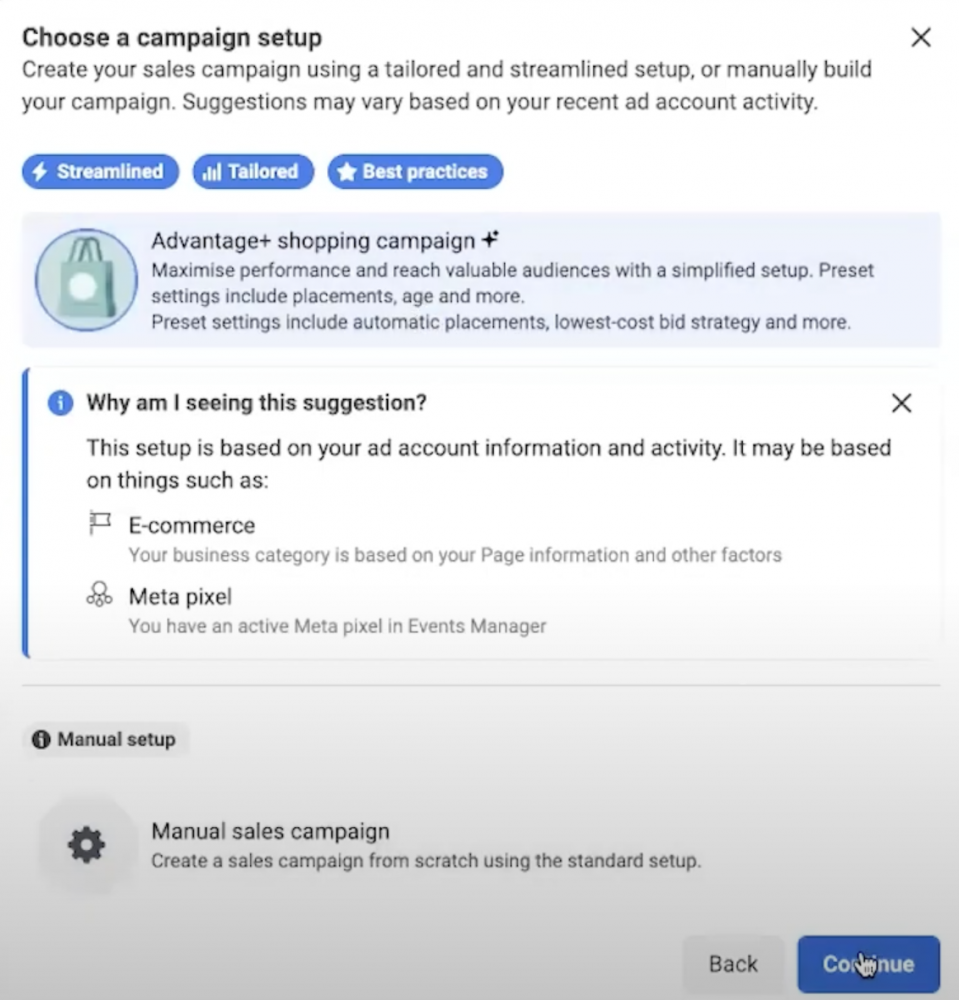959x1000 pixels.
Task: Dismiss the 'Why am I seeing this suggestion' box
Action: pos(902,403)
